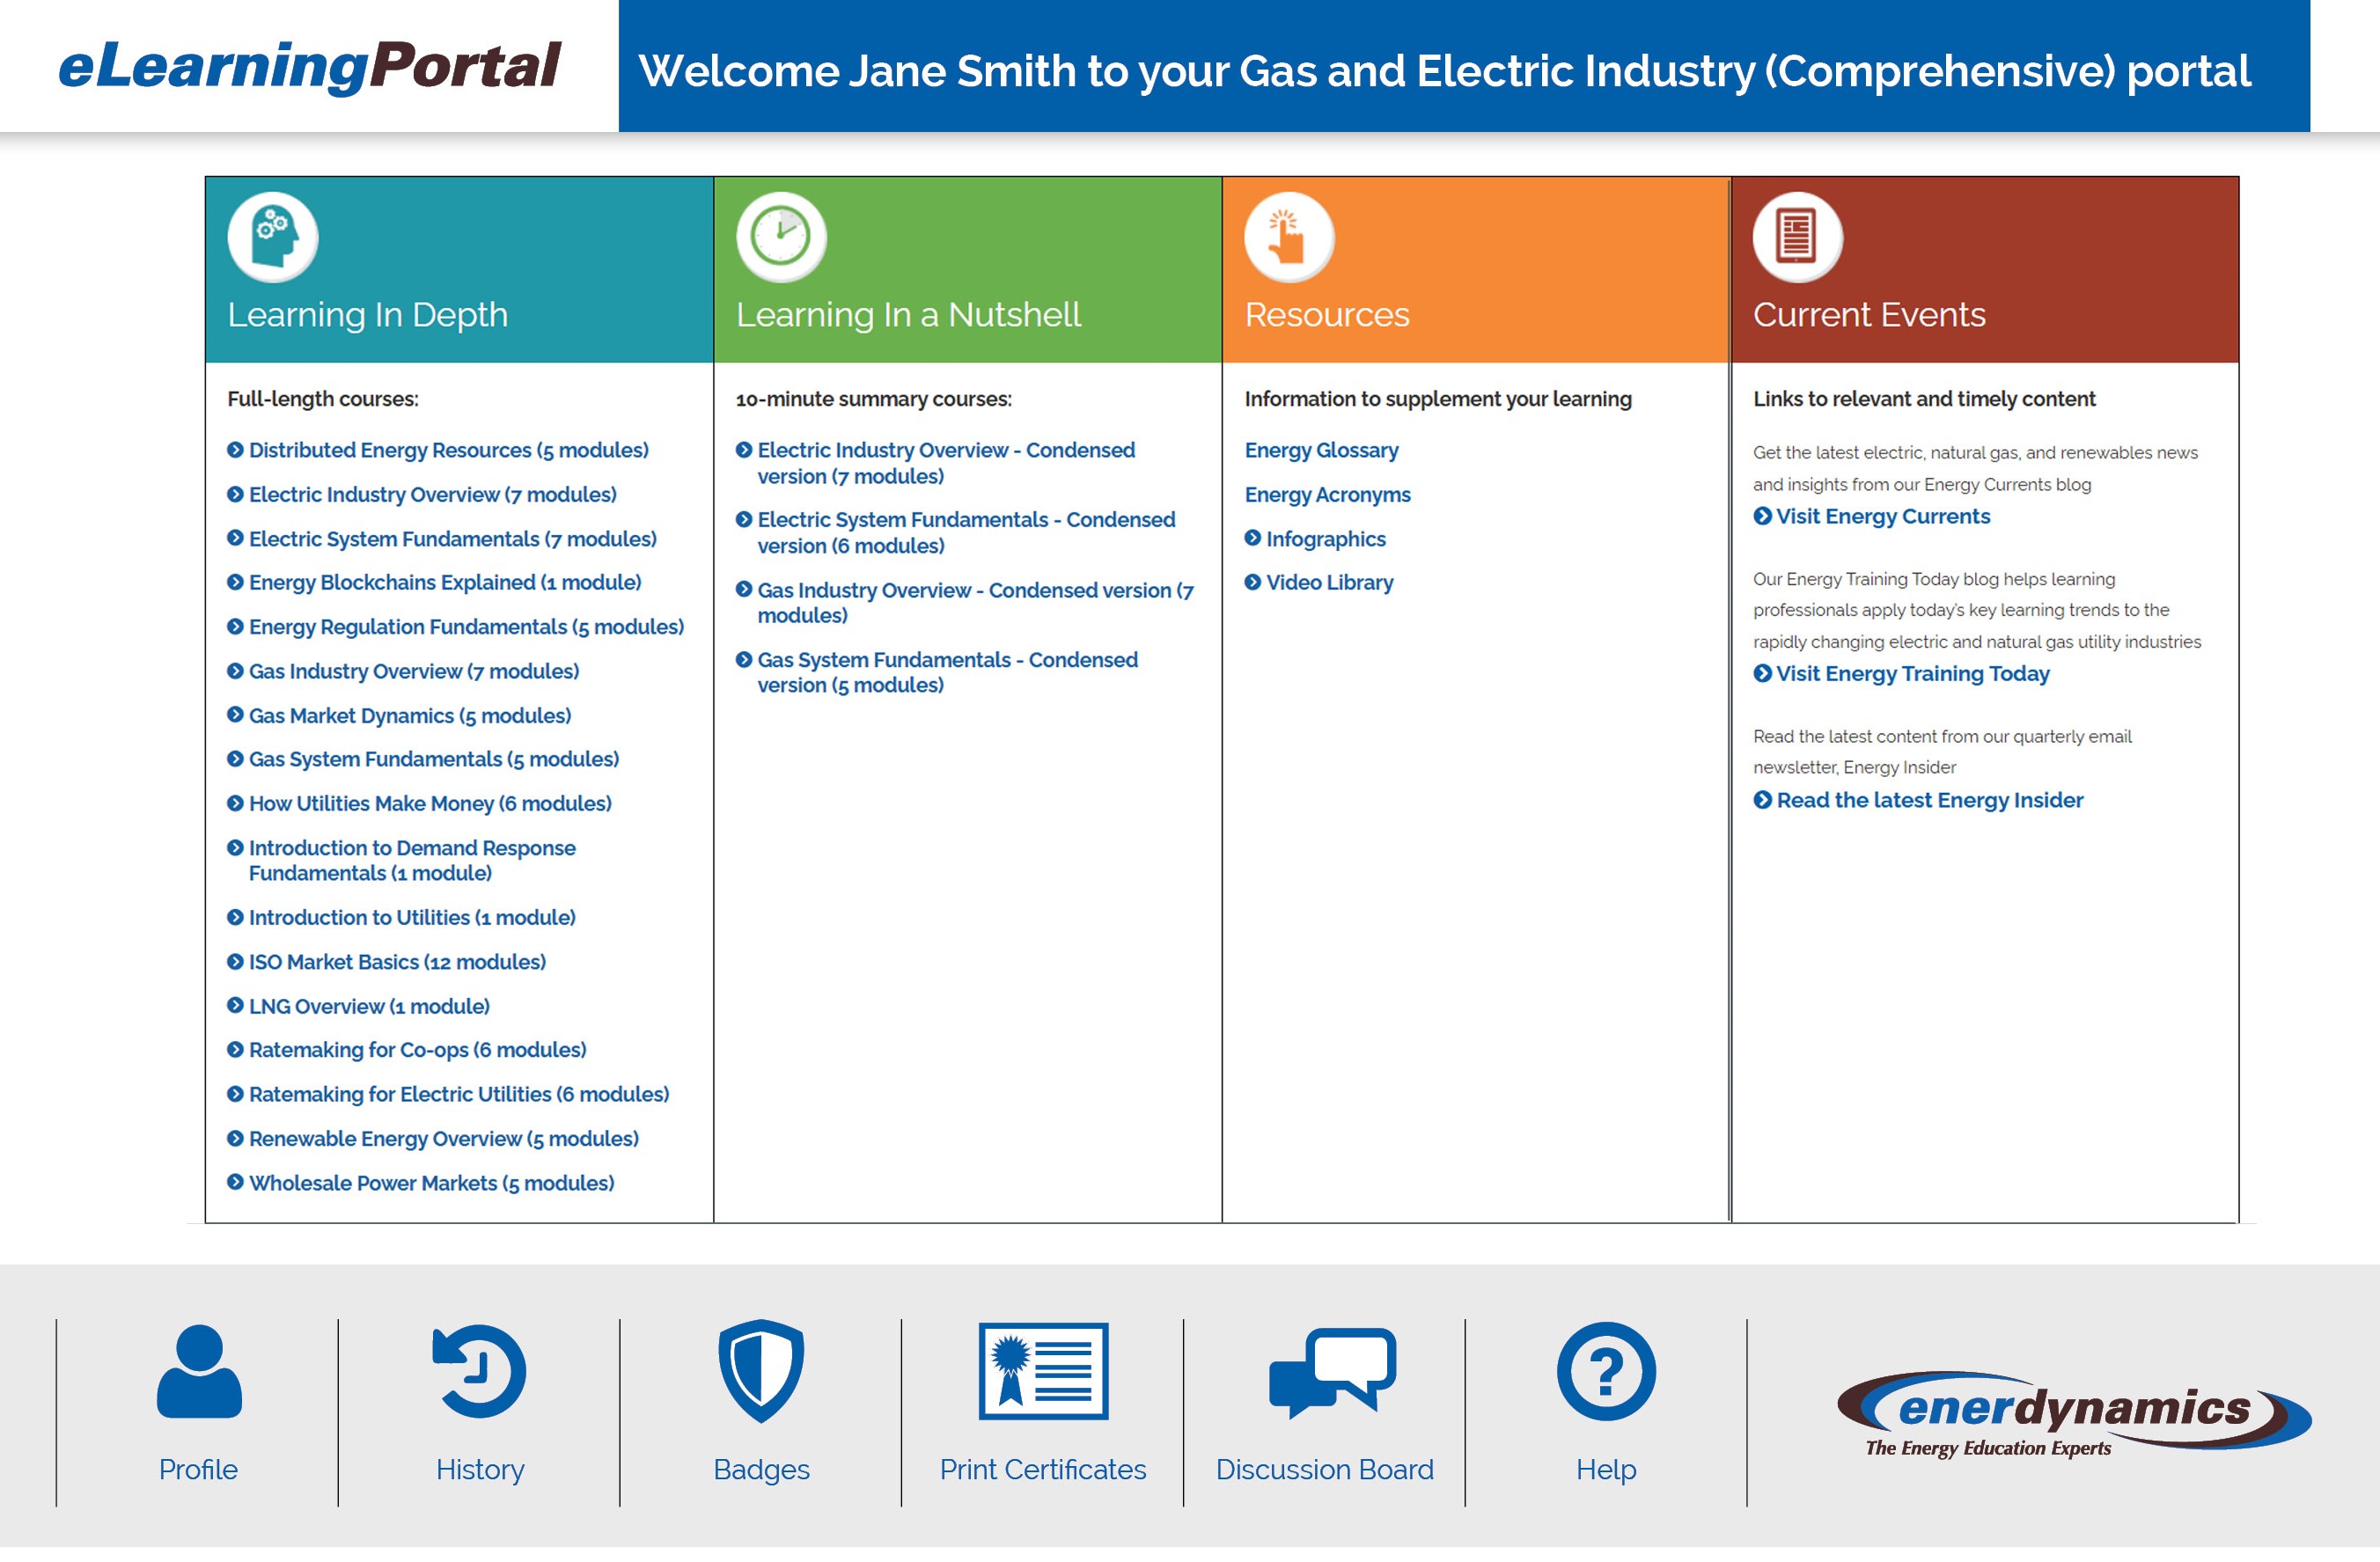
Task: Open Gas System Fundamentals - Condensed version
Action: point(947,673)
